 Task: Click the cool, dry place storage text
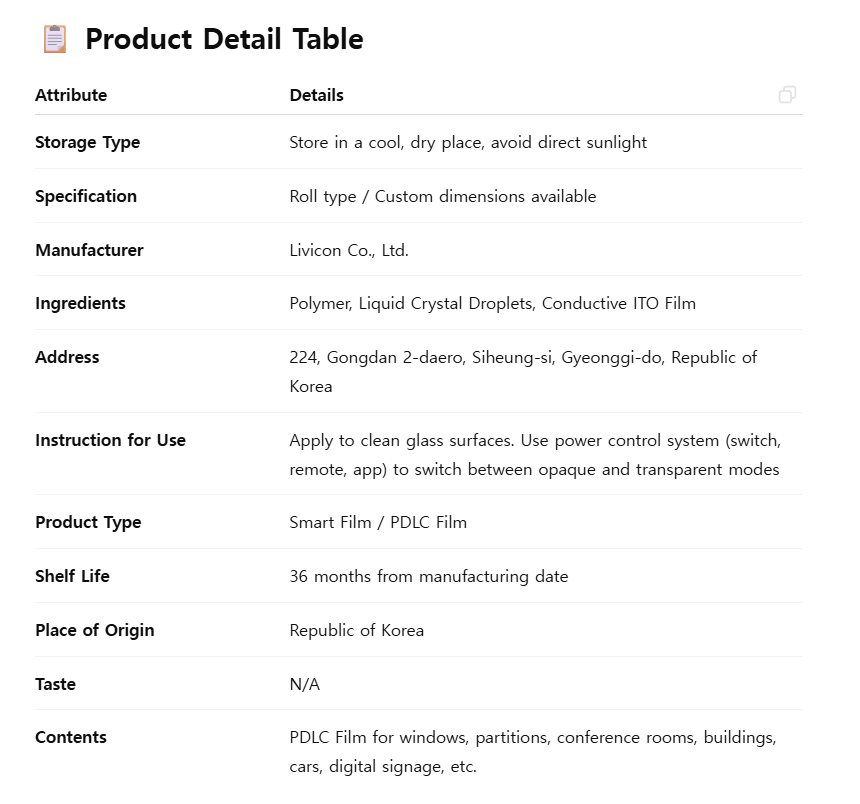(x=468, y=143)
